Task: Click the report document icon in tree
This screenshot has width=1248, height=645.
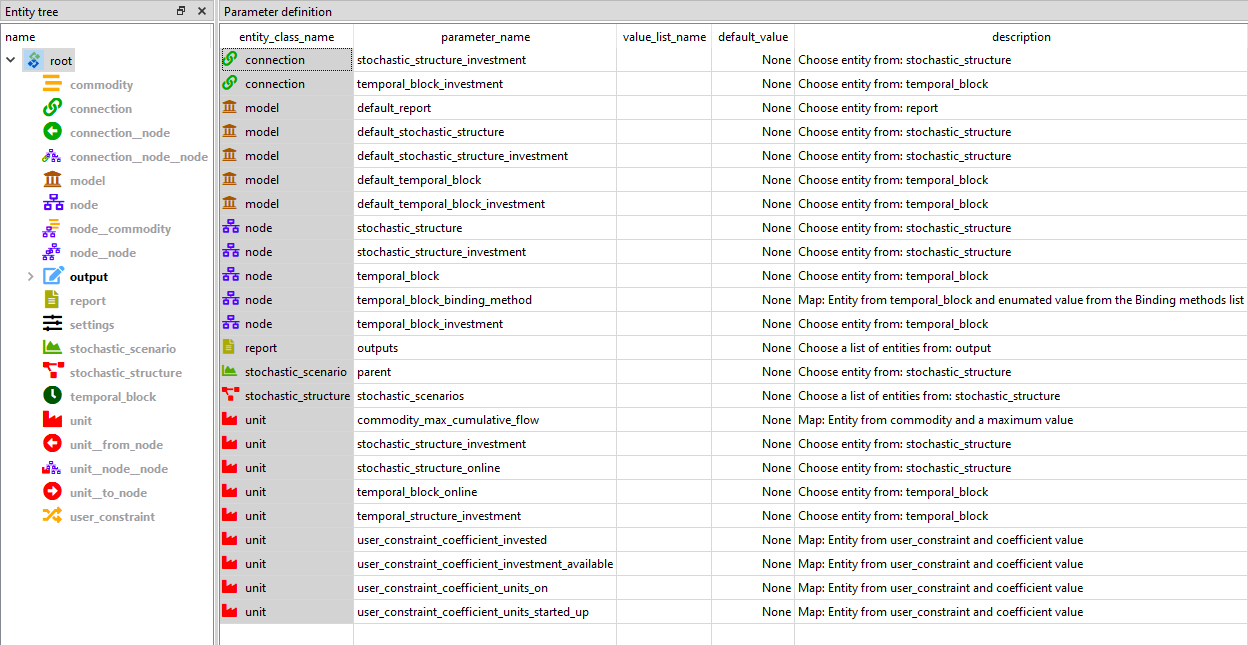Action: click(52, 301)
